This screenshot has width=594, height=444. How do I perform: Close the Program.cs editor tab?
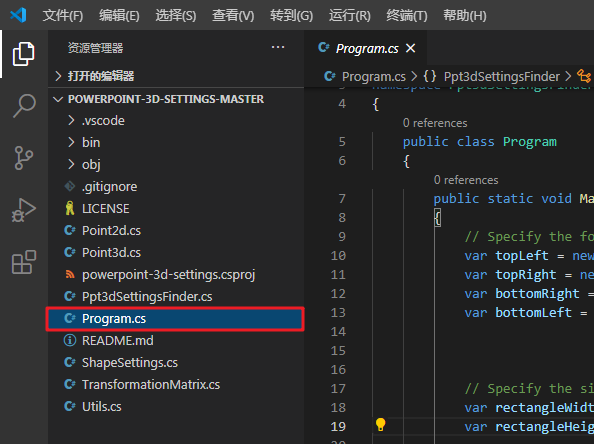click(411, 48)
